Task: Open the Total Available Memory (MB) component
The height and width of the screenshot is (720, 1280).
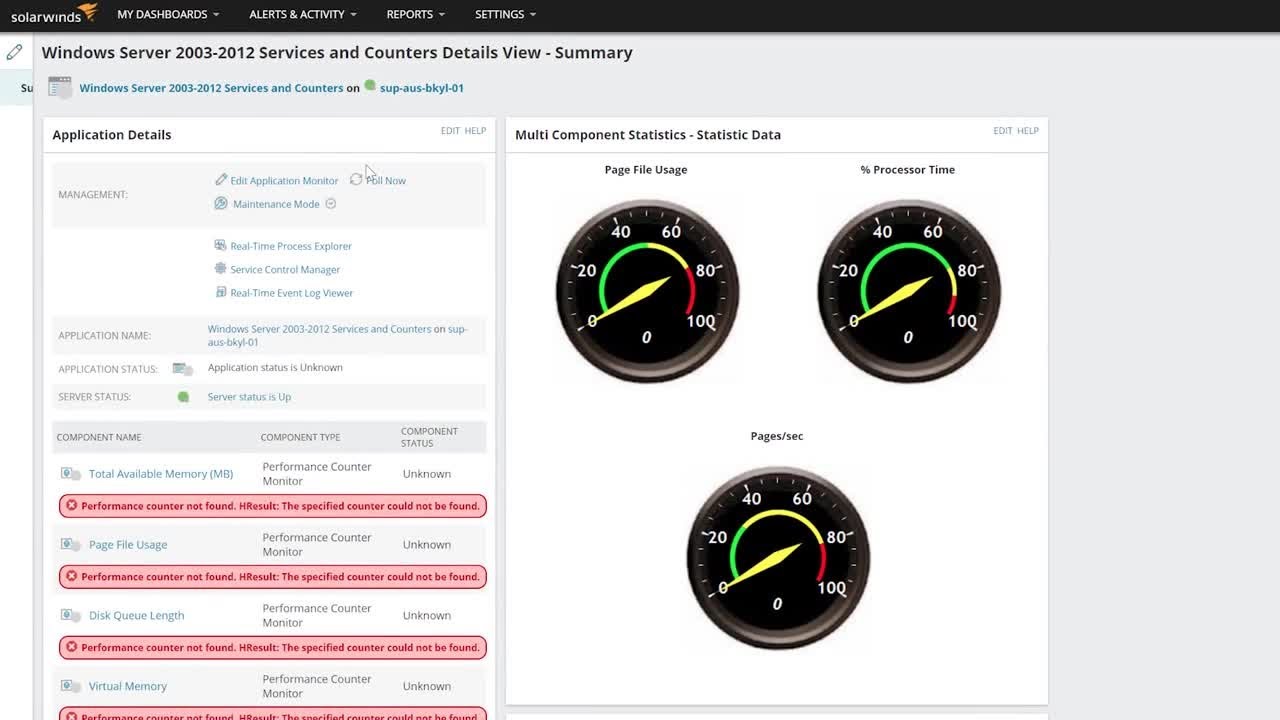Action: (x=161, y=474)
